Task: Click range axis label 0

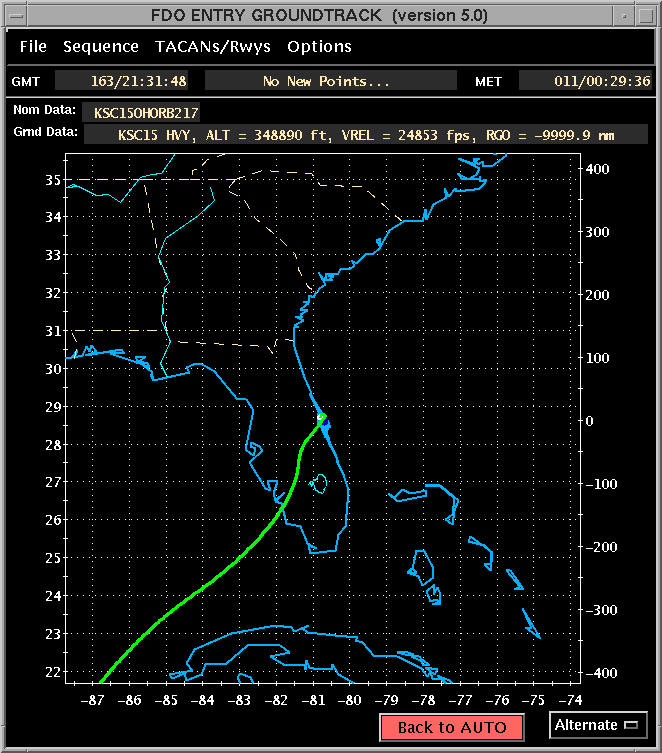Action: click(590, 421)
